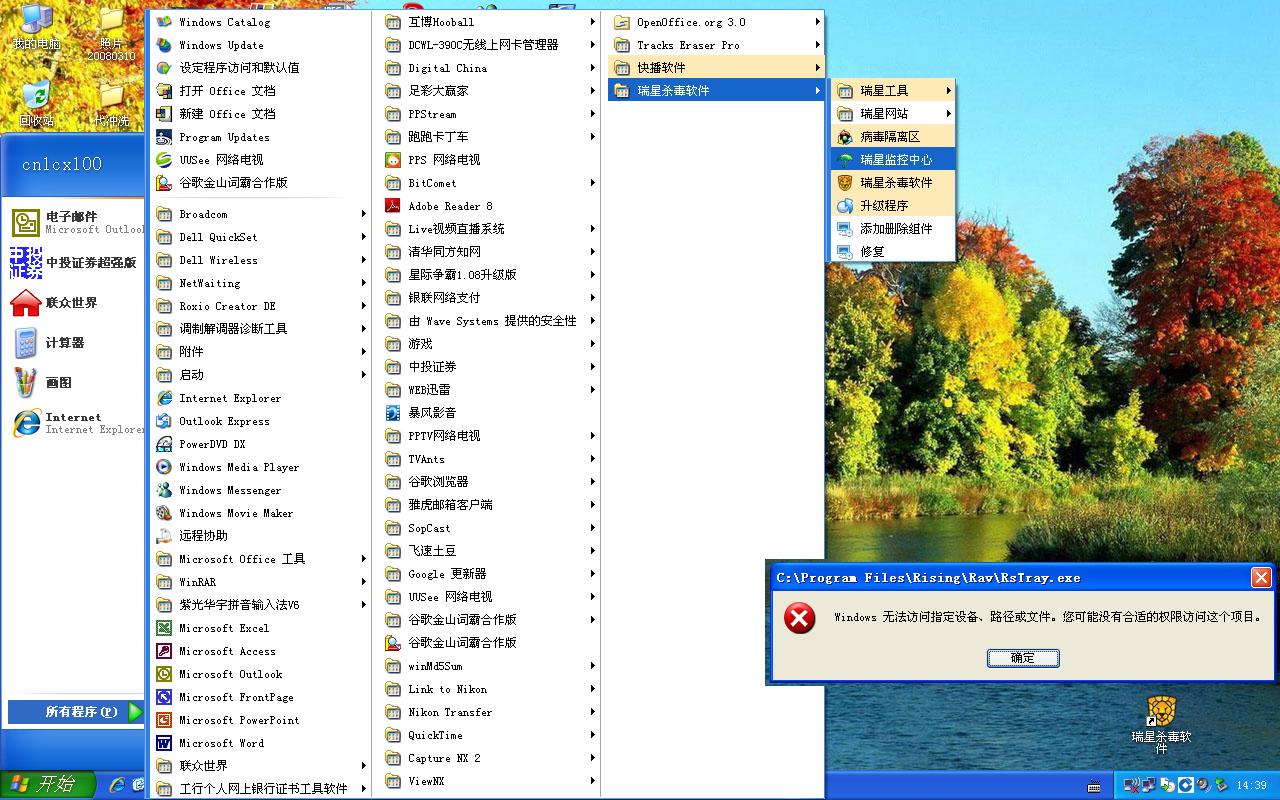Click the Microsoft FrontPage icon
Viewport: 1280px width, 800px height.
[164, 697]
